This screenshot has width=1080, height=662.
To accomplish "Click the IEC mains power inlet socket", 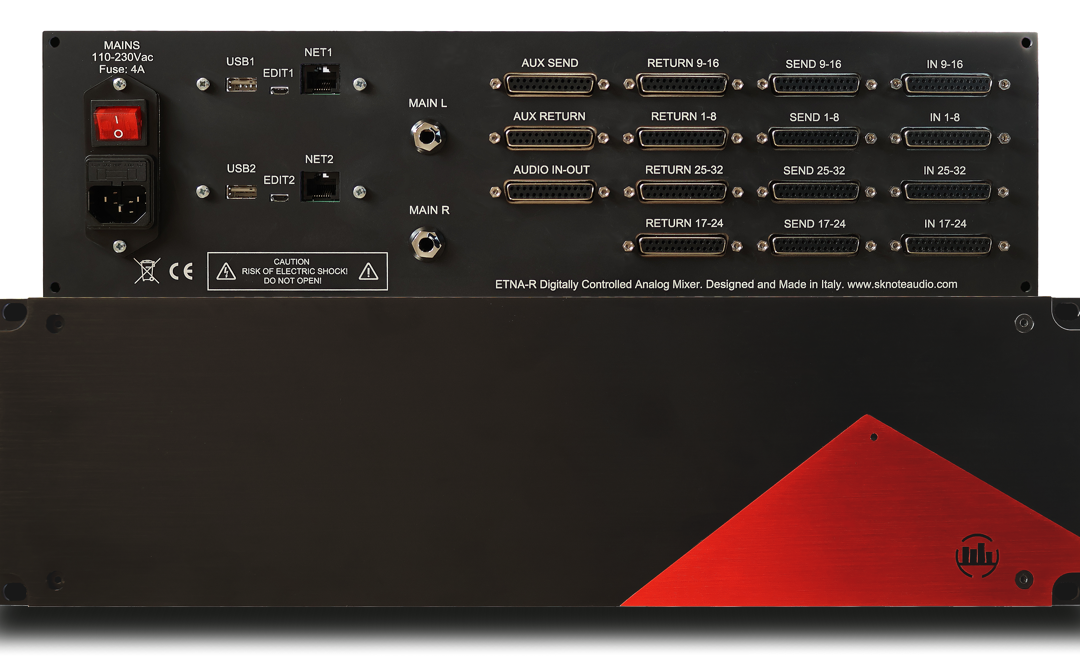I will click(119, 200).
